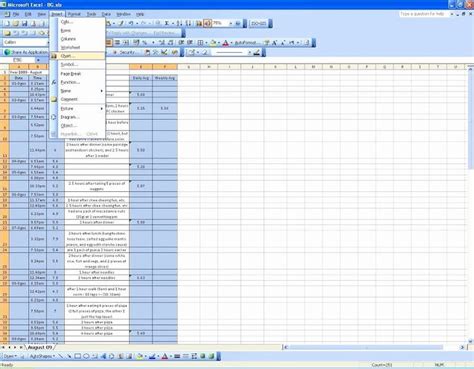
Task: Click the Line Style icon in Drawing toolbar
Action: 177,356
